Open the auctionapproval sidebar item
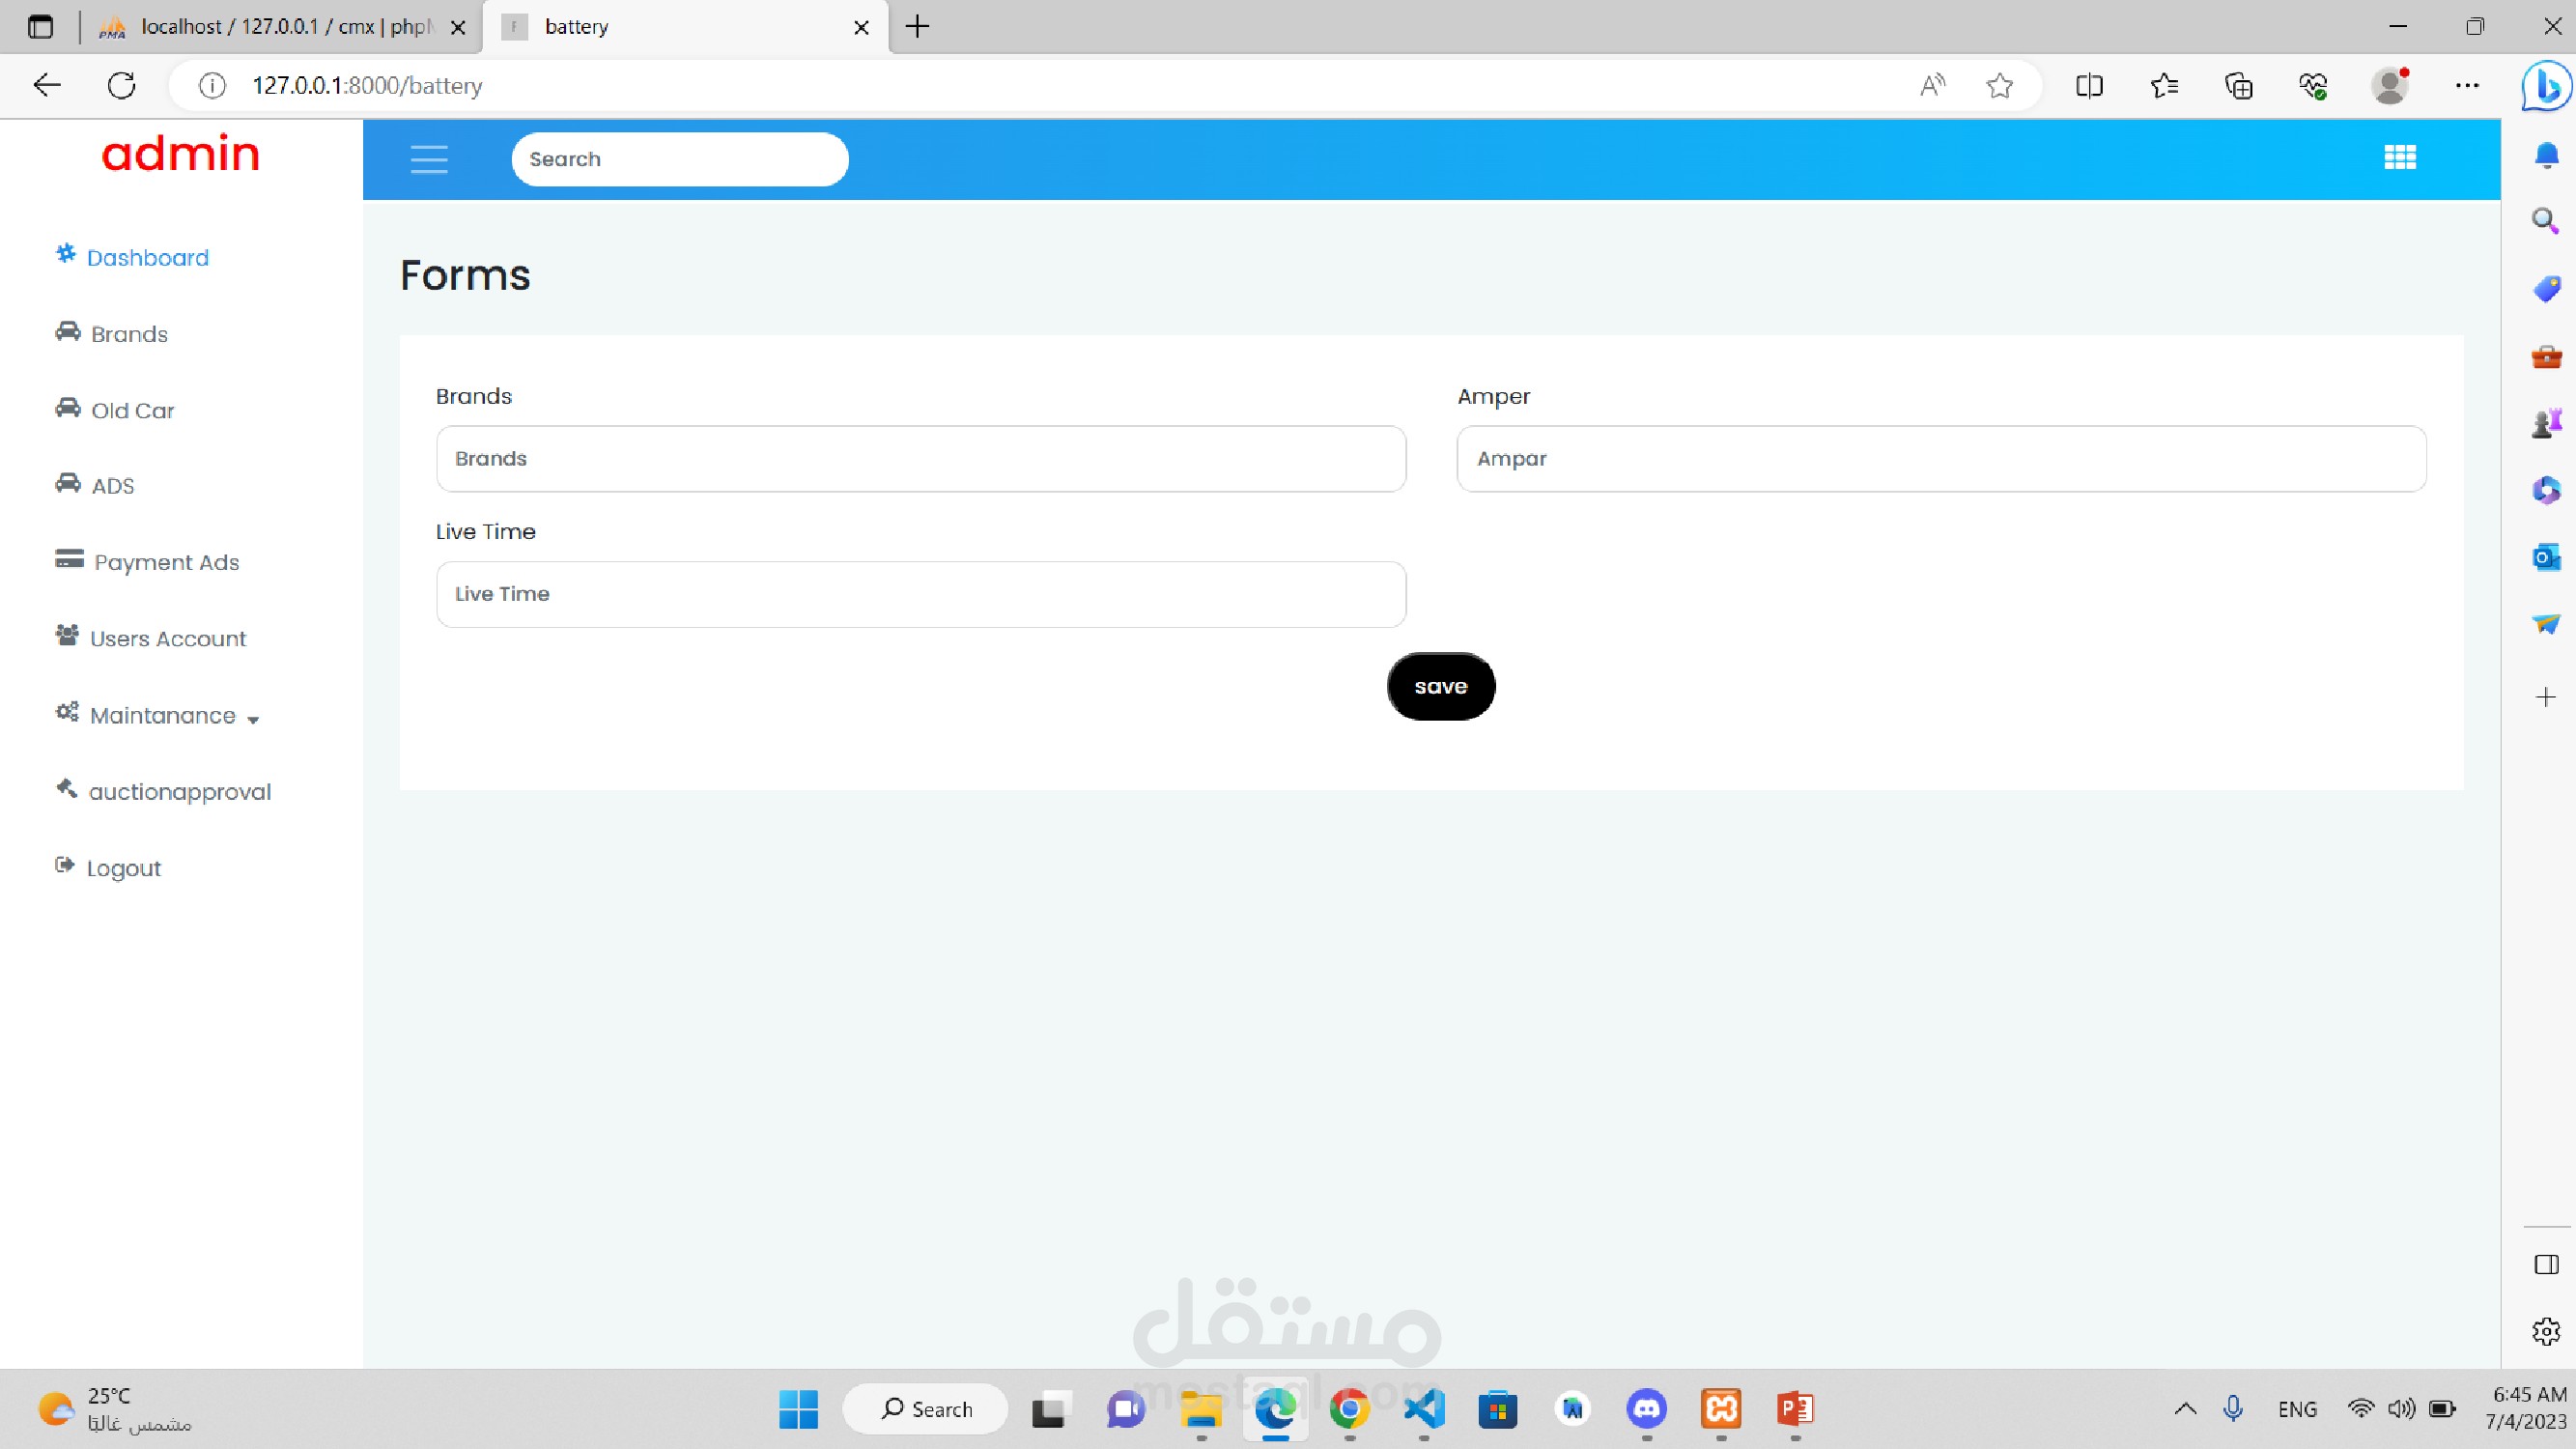The image size is (2576, 1449). (179, 791)
